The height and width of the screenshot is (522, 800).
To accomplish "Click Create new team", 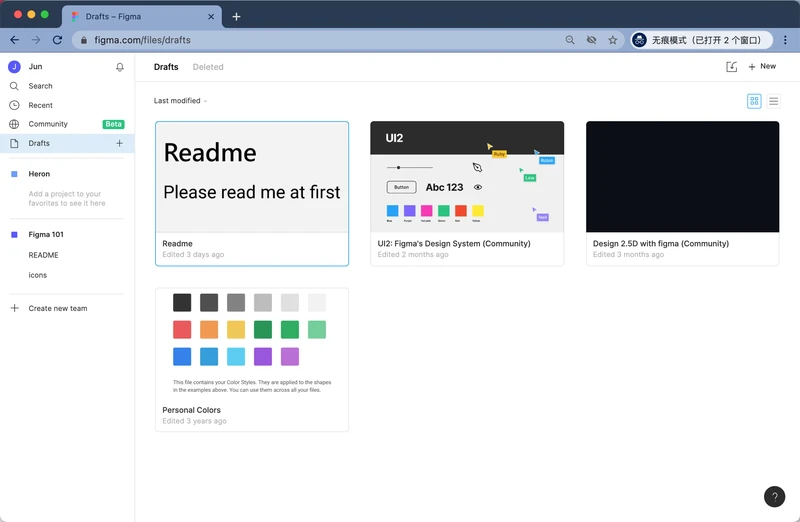I will coord(58,308).
